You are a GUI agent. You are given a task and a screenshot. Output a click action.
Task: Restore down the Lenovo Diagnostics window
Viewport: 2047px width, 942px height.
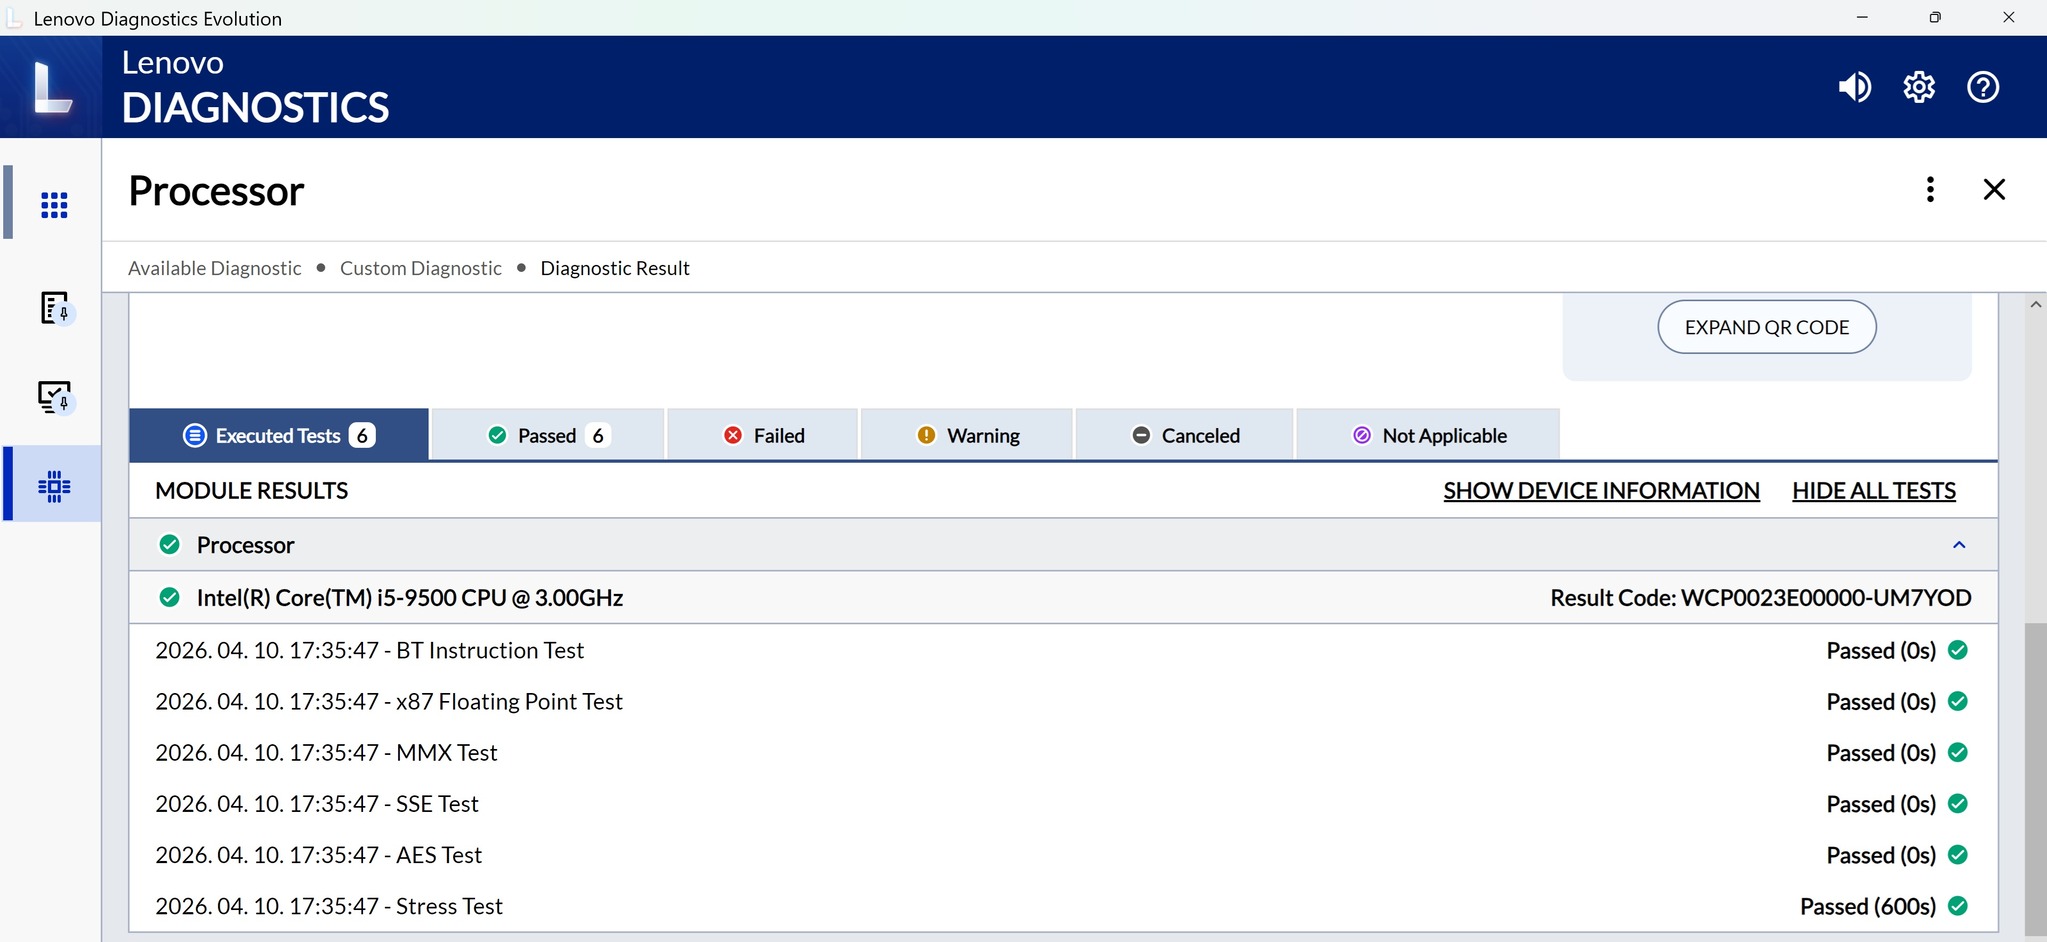pos(1935,17)
